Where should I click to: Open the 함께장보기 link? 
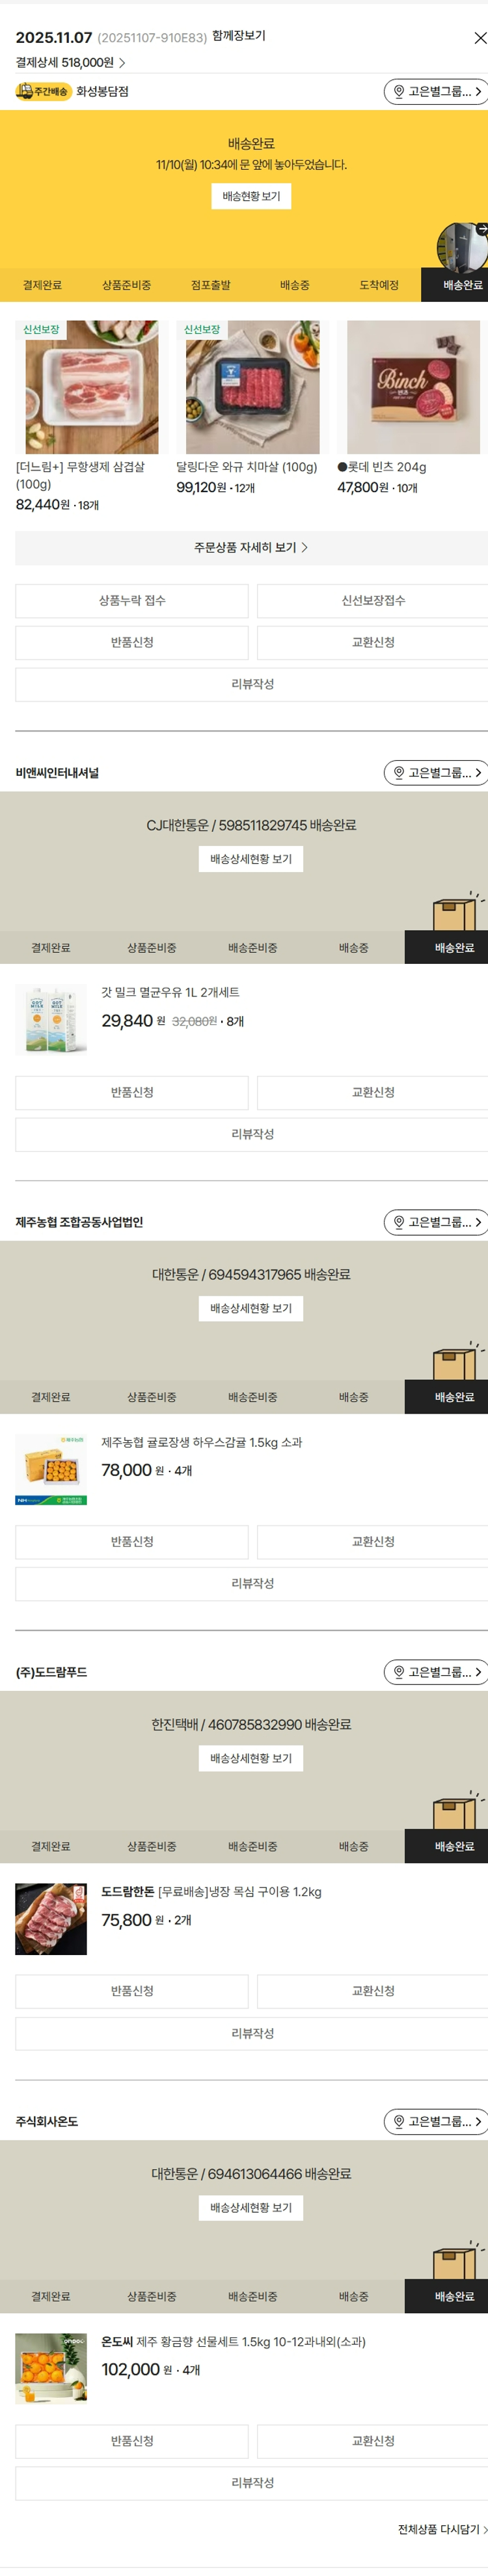coord(239,36)
